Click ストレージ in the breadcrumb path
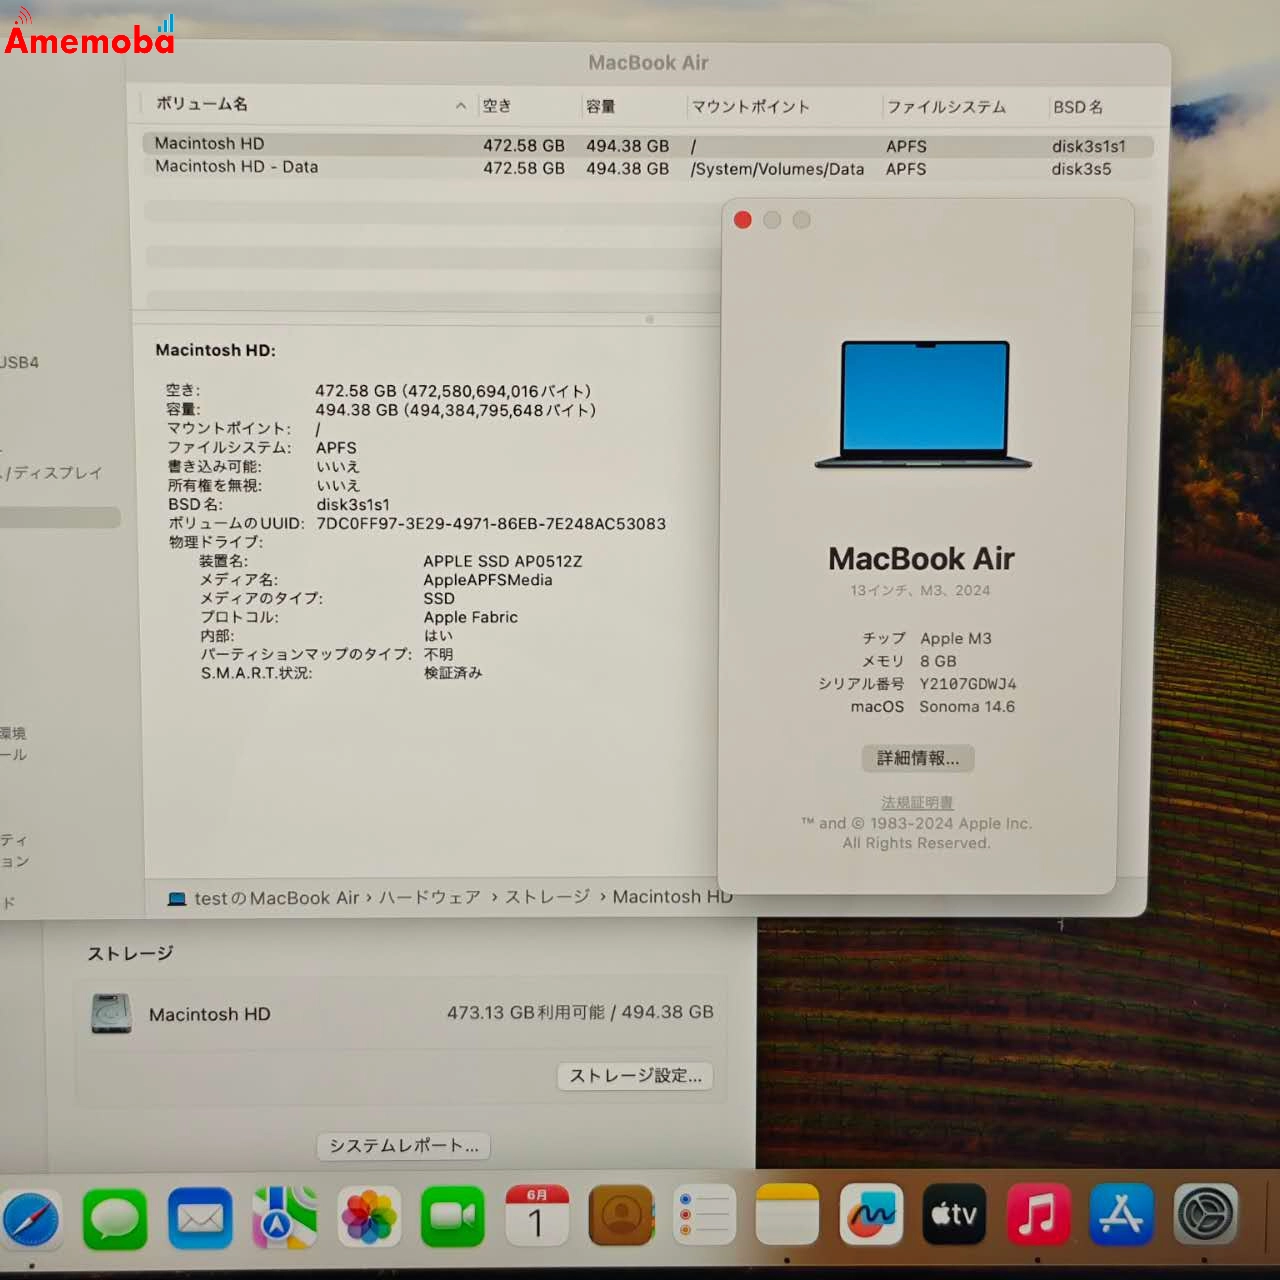The width and height of the screenshot is (1280, 1280). pos(549,898)
